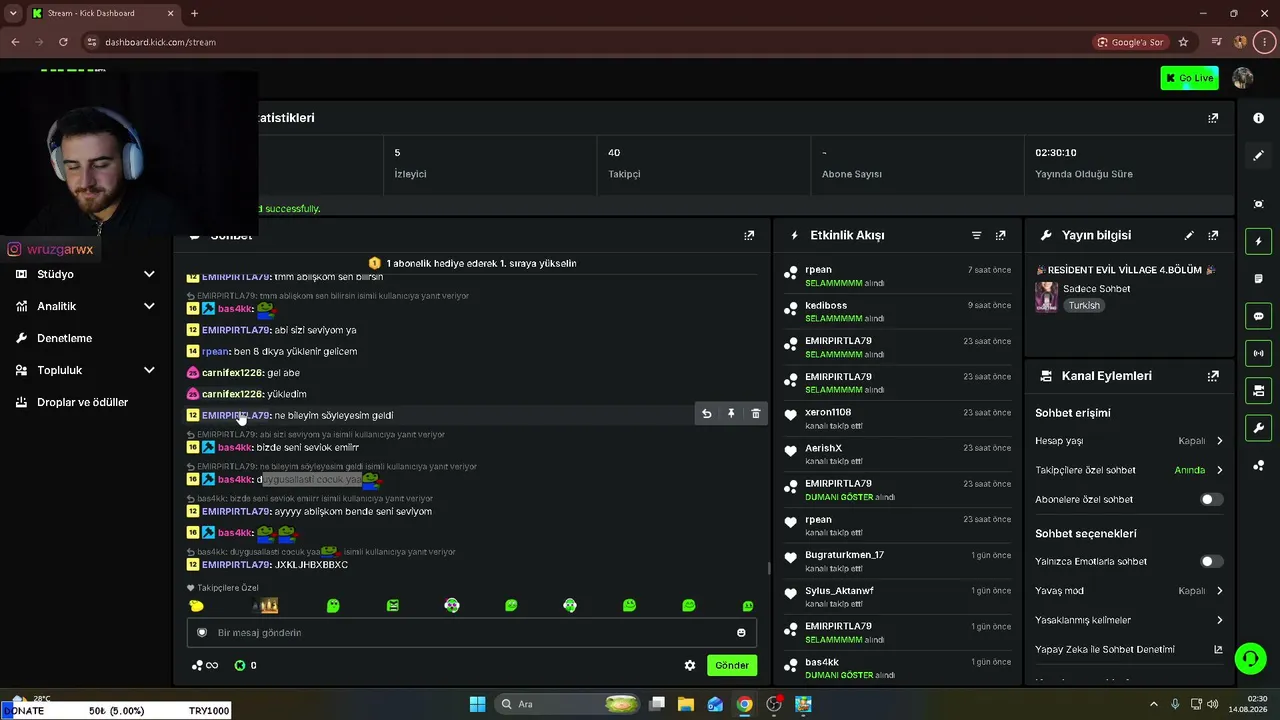
Task: Open the emoji picker in message box
Action: click(741, 633)
